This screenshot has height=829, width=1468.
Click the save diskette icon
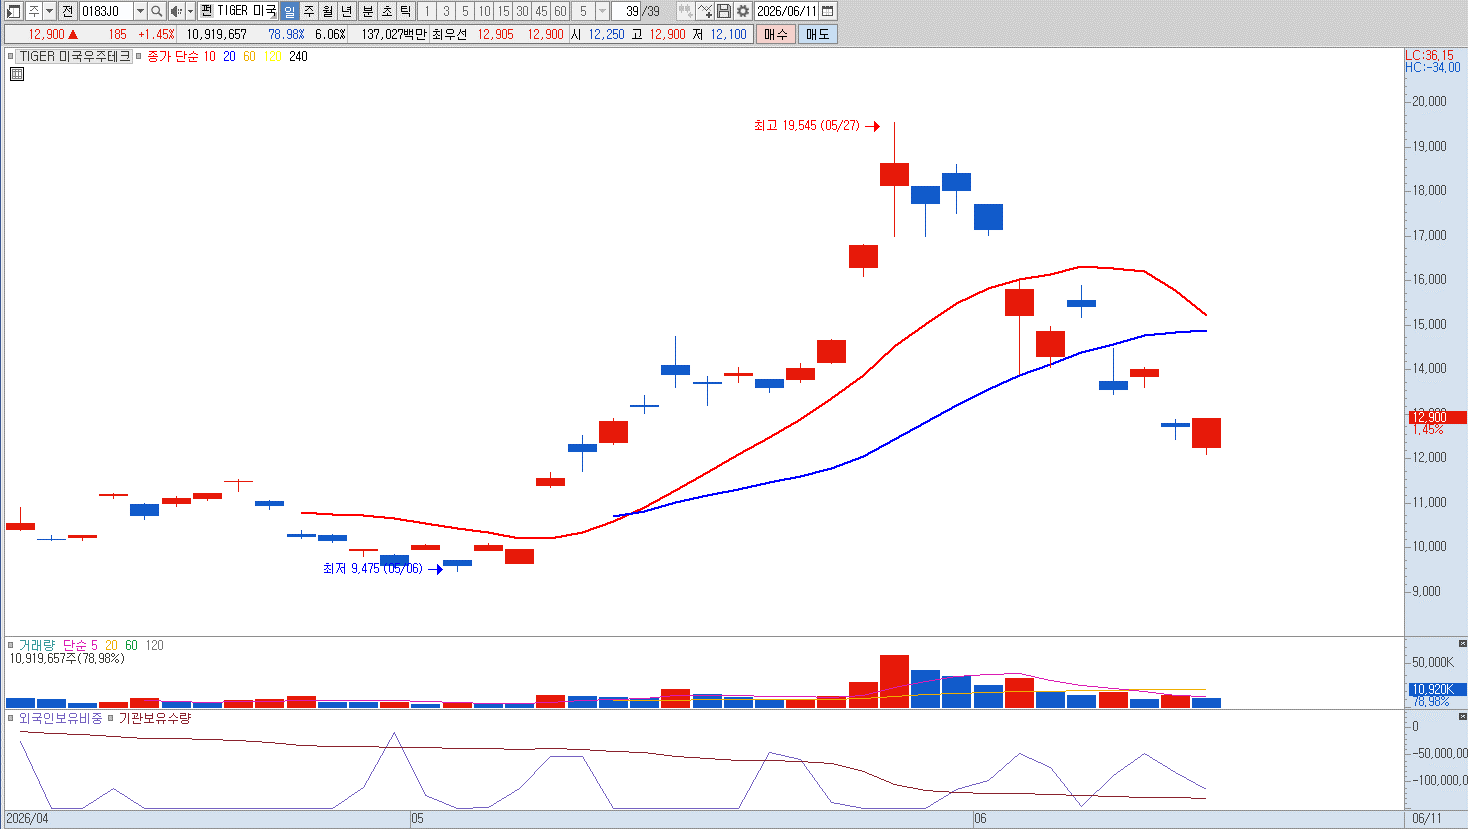click(x=724, y=11)
